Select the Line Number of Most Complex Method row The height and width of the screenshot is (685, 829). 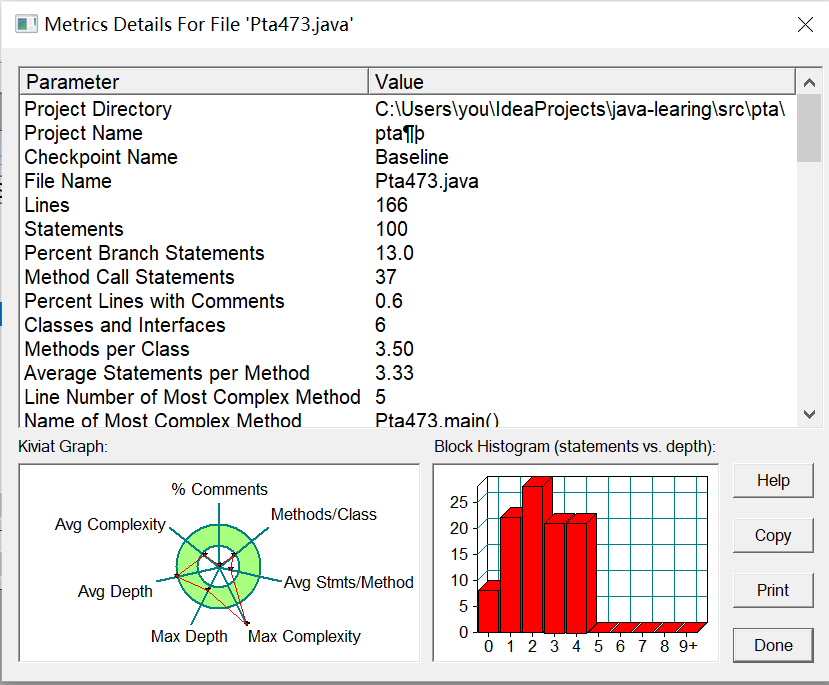click(408, 397)
